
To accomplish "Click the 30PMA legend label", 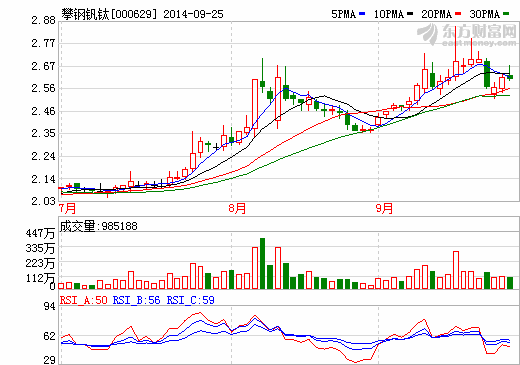I will coord(485,14).
